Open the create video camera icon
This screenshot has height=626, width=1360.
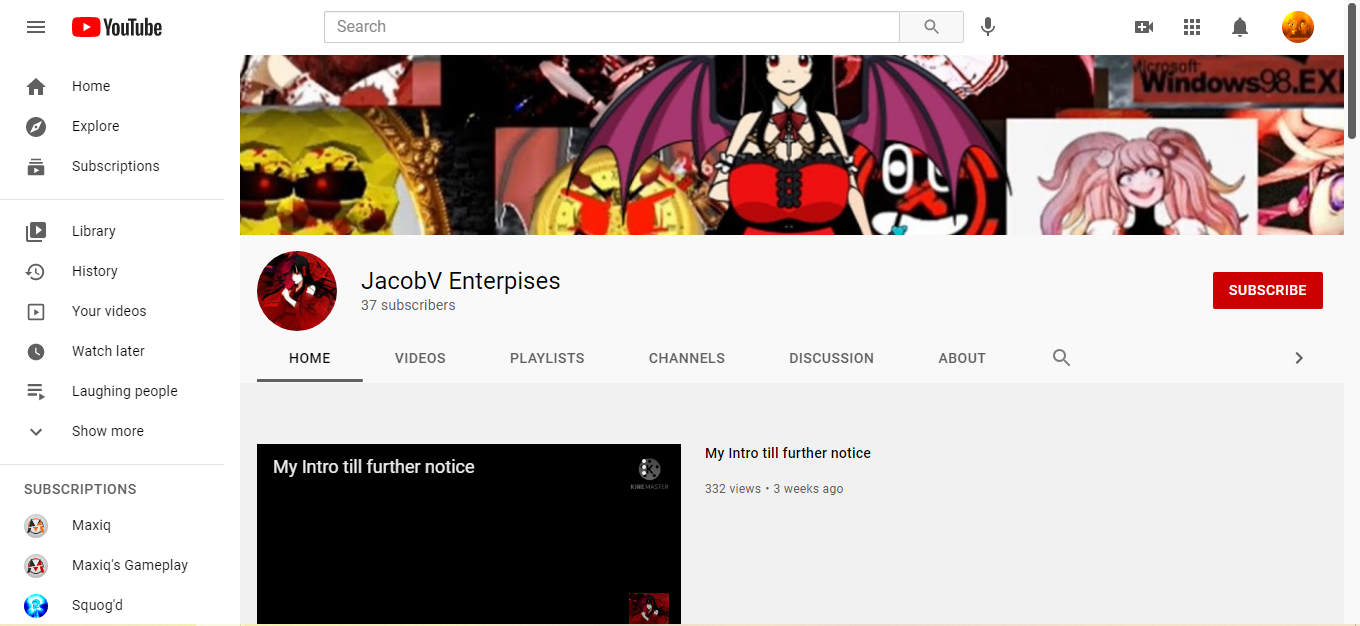pos(1144,27)
